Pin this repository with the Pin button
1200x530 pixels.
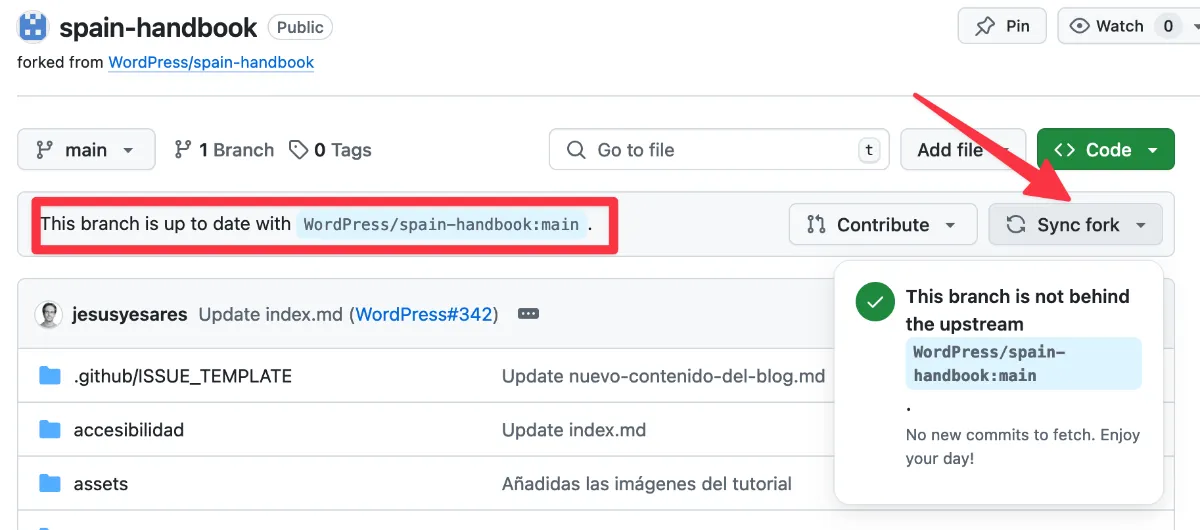1002,26
